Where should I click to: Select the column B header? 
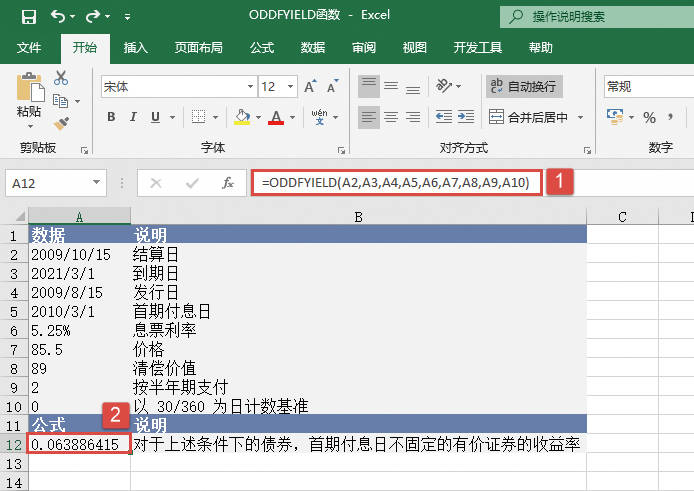pyautogui.click(x=357, y=217)
